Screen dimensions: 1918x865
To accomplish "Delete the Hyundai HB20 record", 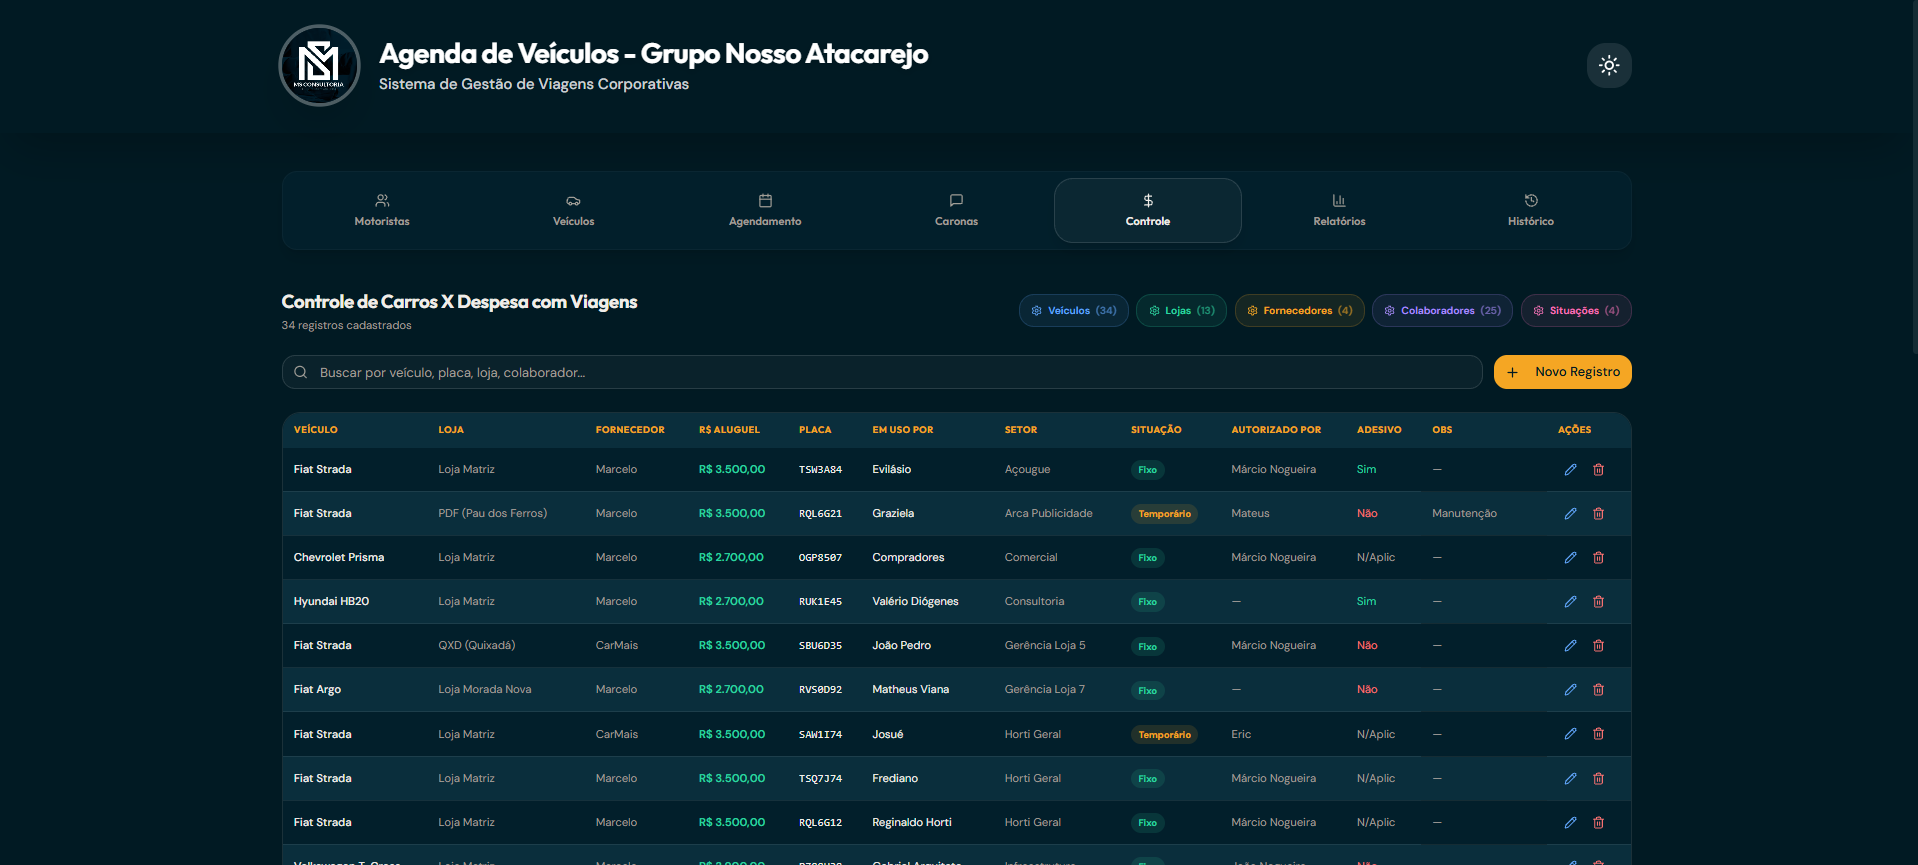I will click(1598, 601).
